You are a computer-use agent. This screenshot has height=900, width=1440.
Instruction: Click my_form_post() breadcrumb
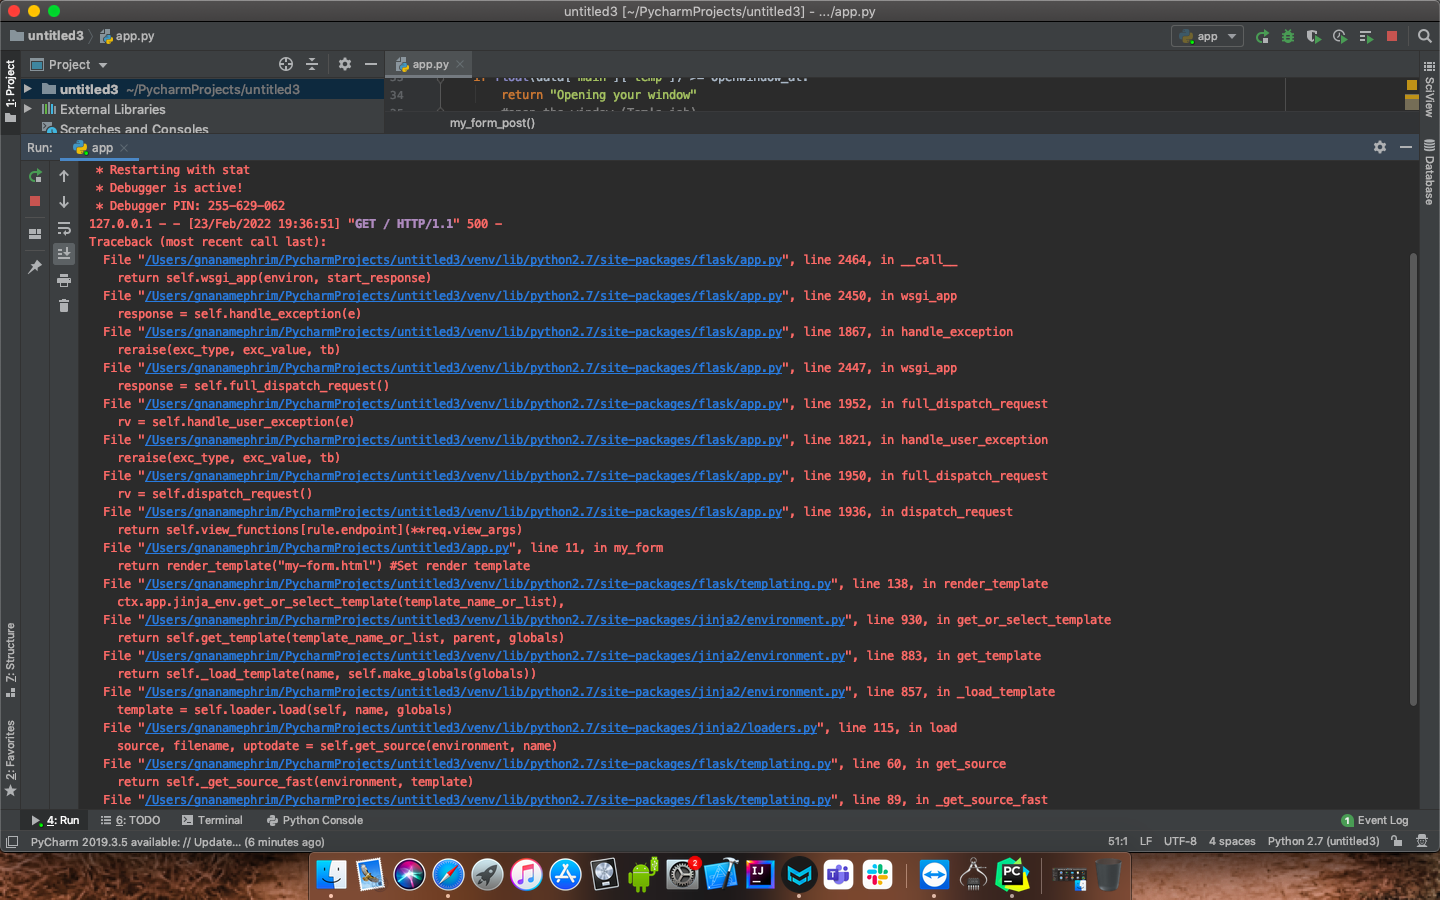point(492,123)
